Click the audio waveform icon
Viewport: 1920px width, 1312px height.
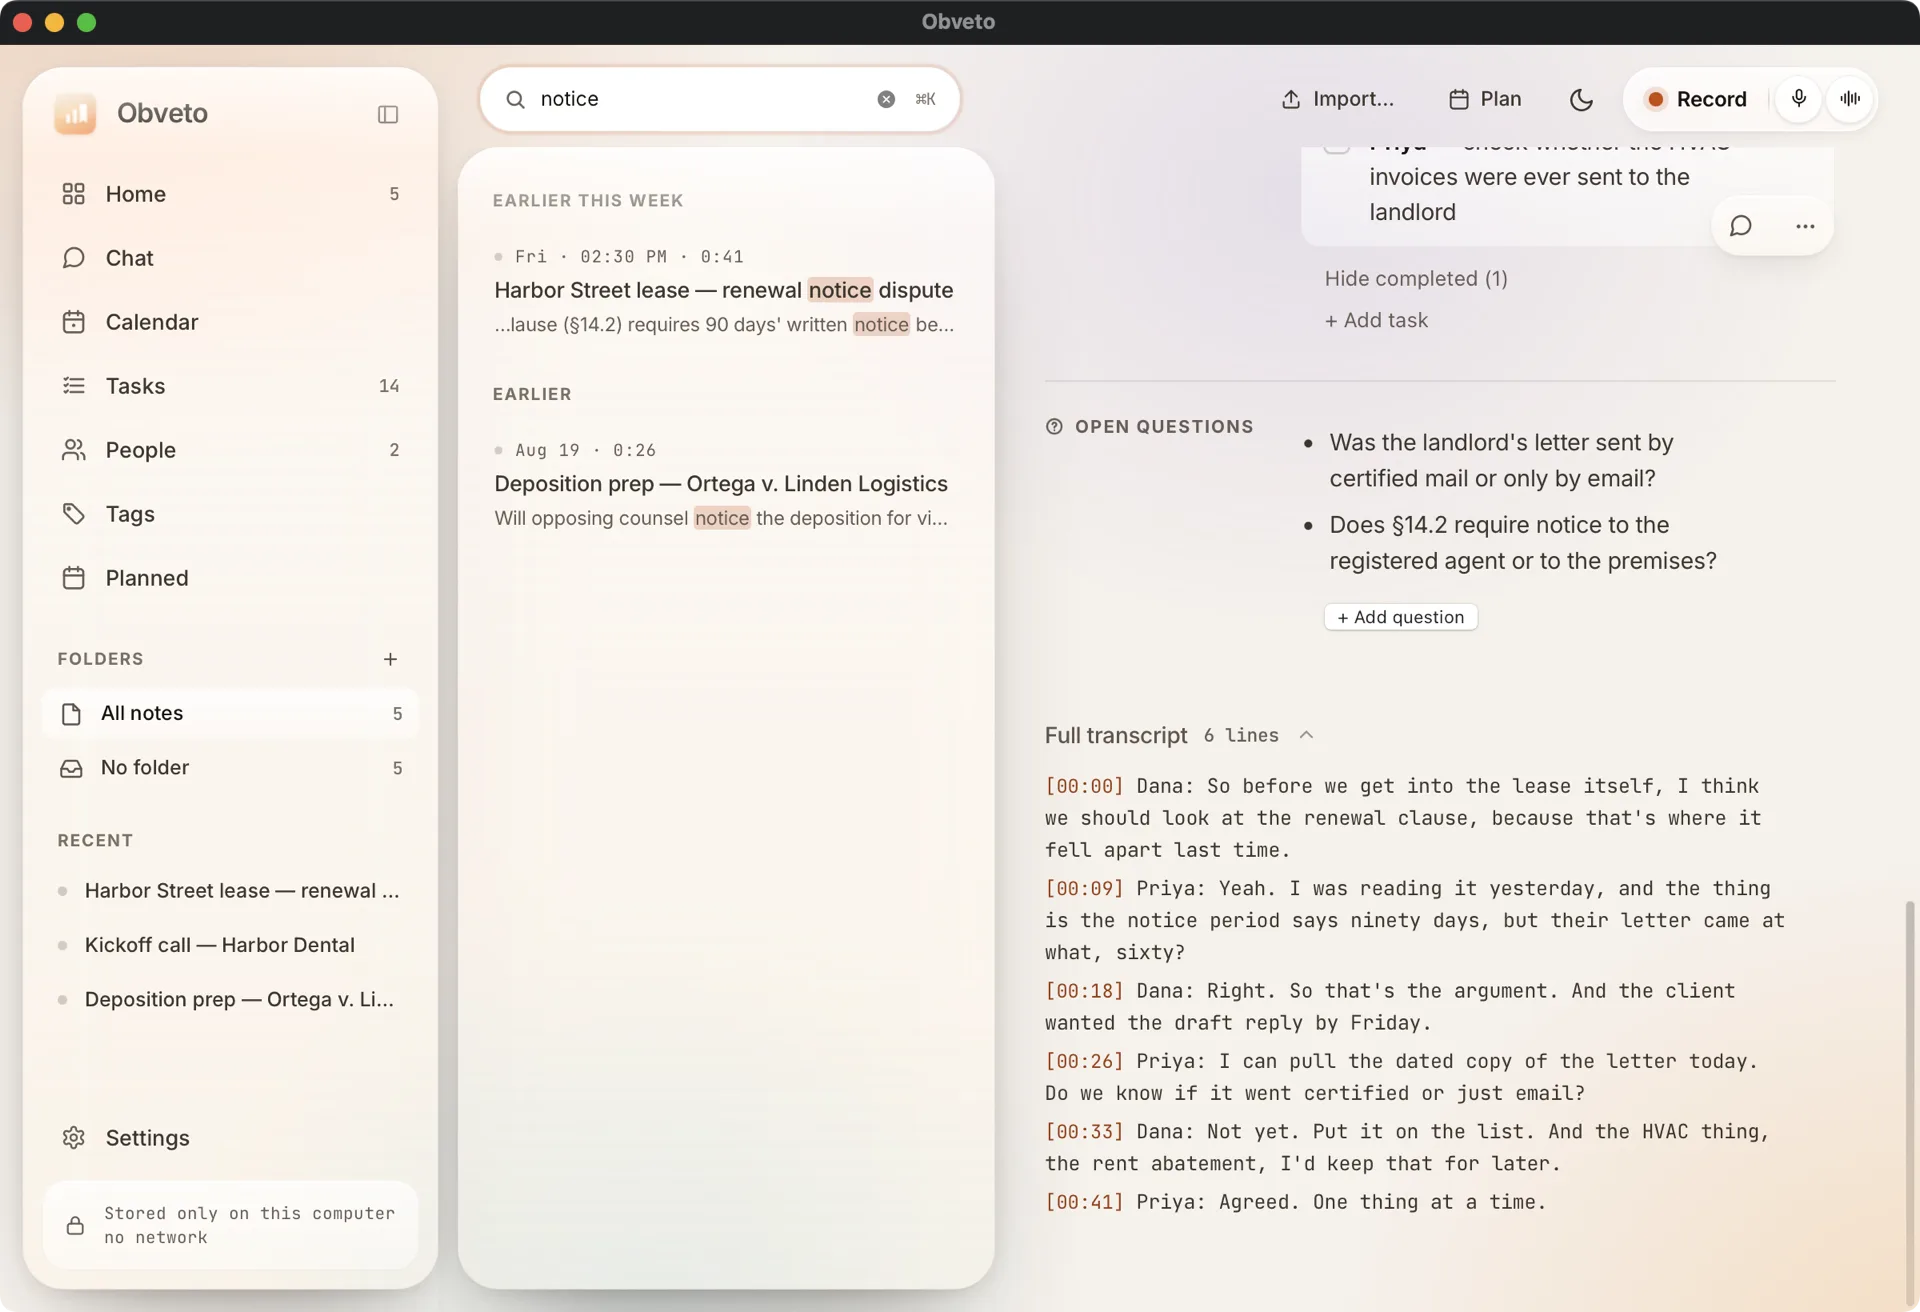tap(1850, 99)
